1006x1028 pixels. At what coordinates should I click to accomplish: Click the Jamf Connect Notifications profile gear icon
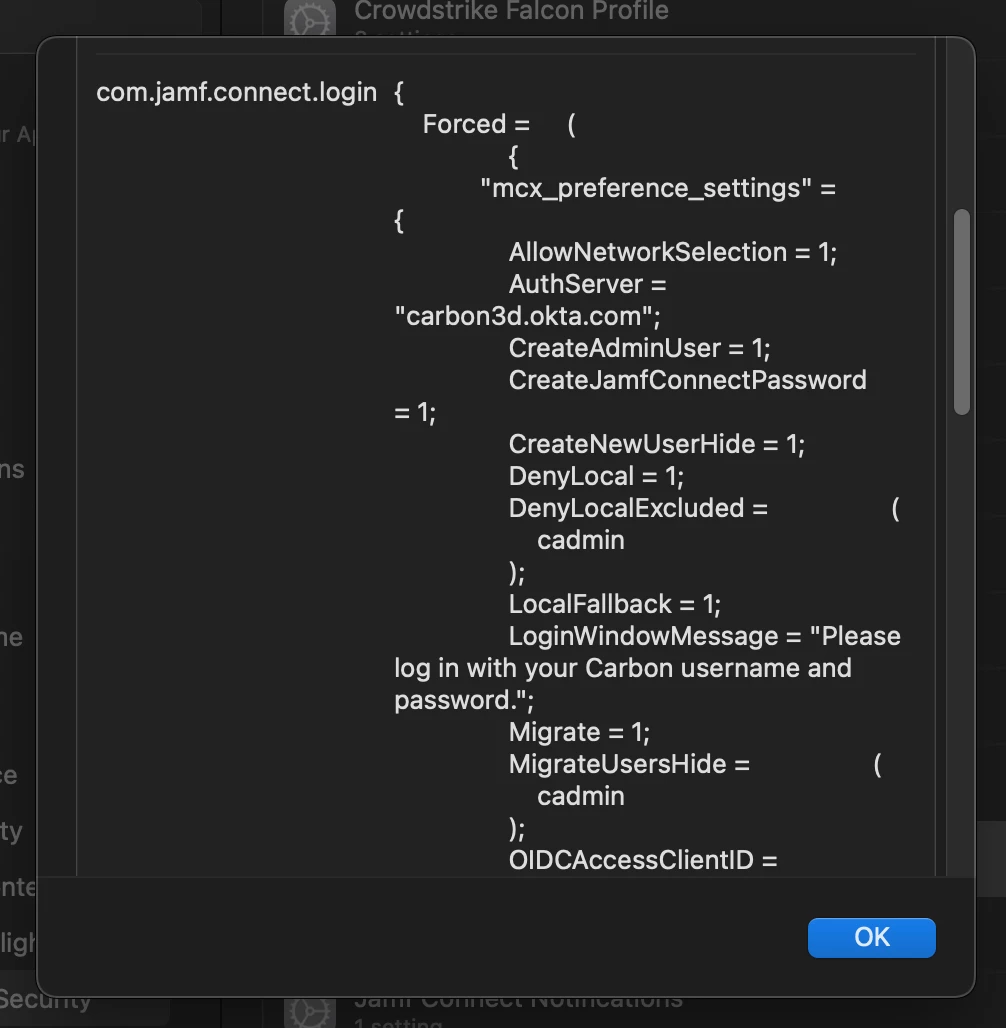310,1012
